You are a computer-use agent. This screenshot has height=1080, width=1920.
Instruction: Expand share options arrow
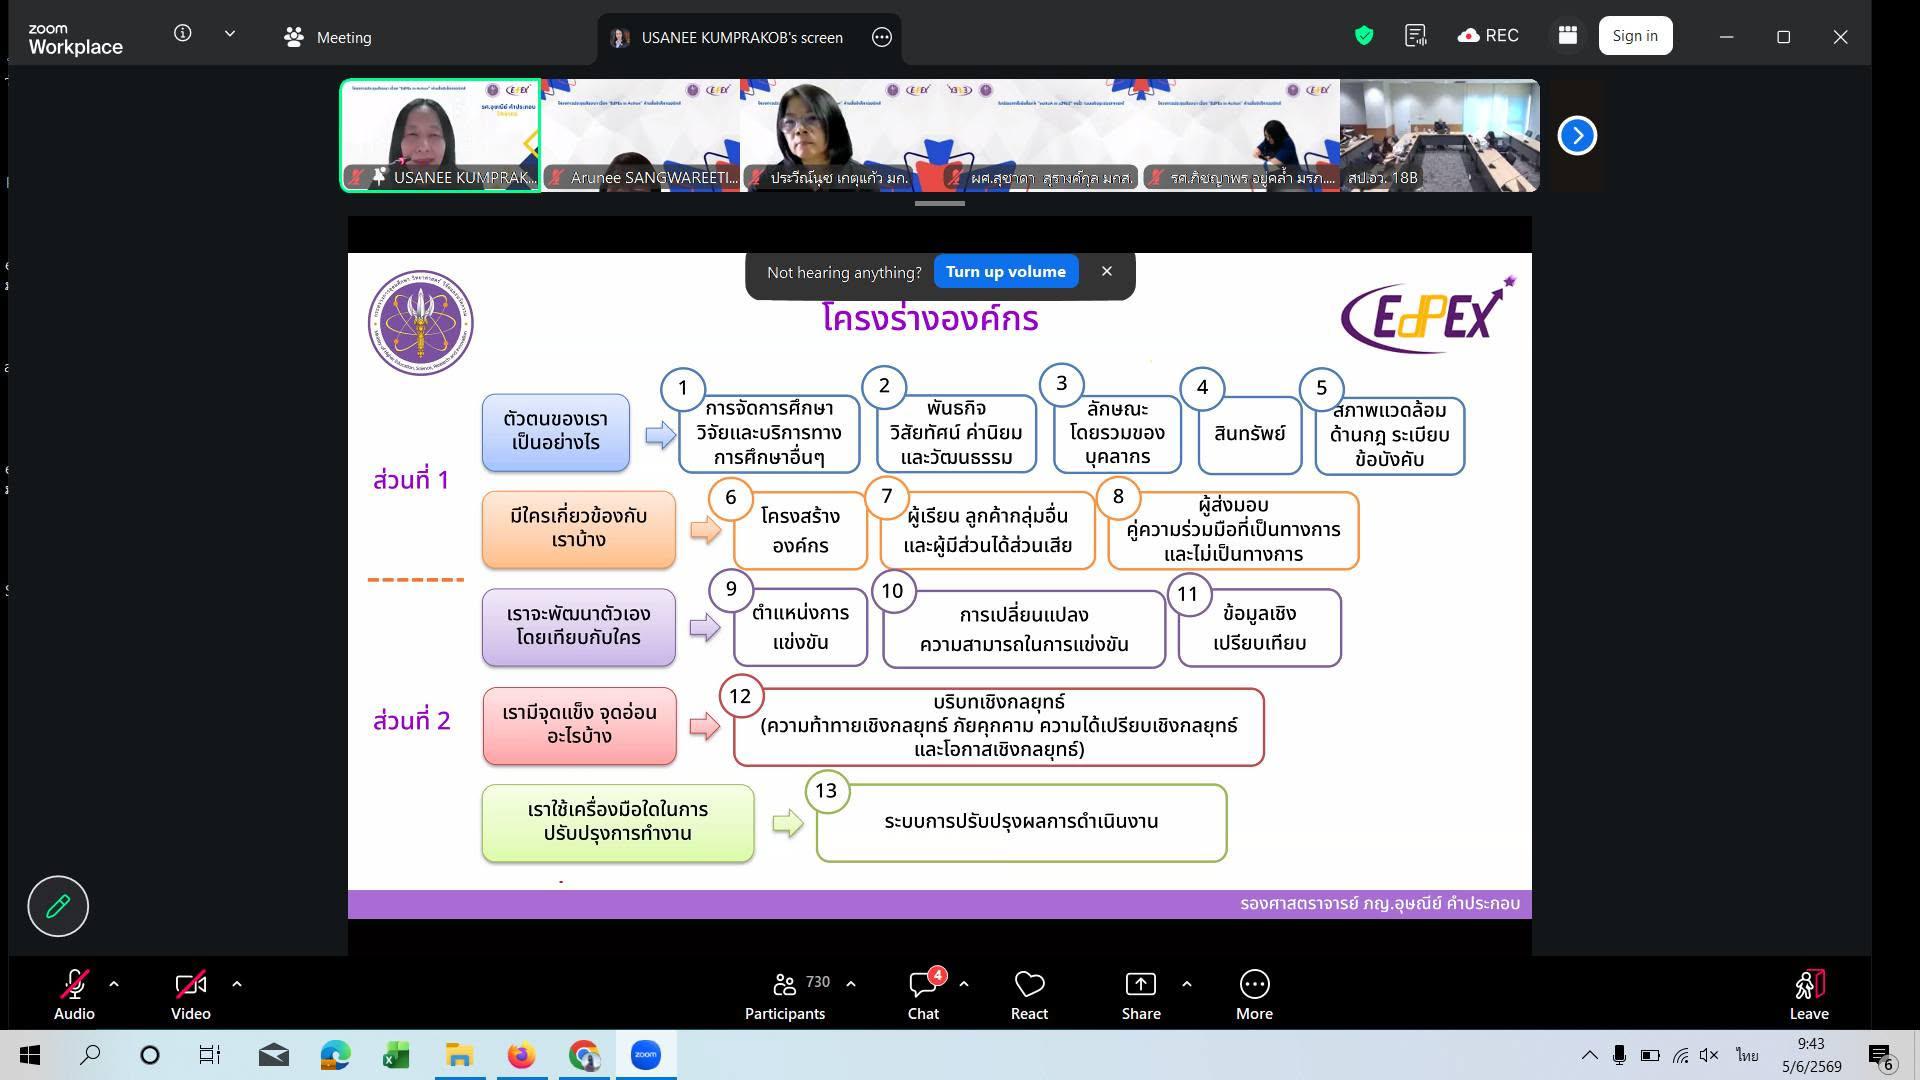point(1187,984)
